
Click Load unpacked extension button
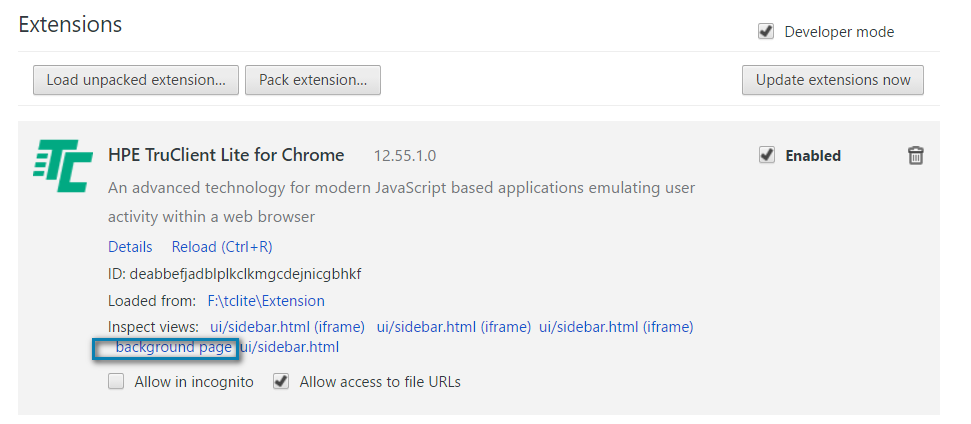click(x=136, y=80)
